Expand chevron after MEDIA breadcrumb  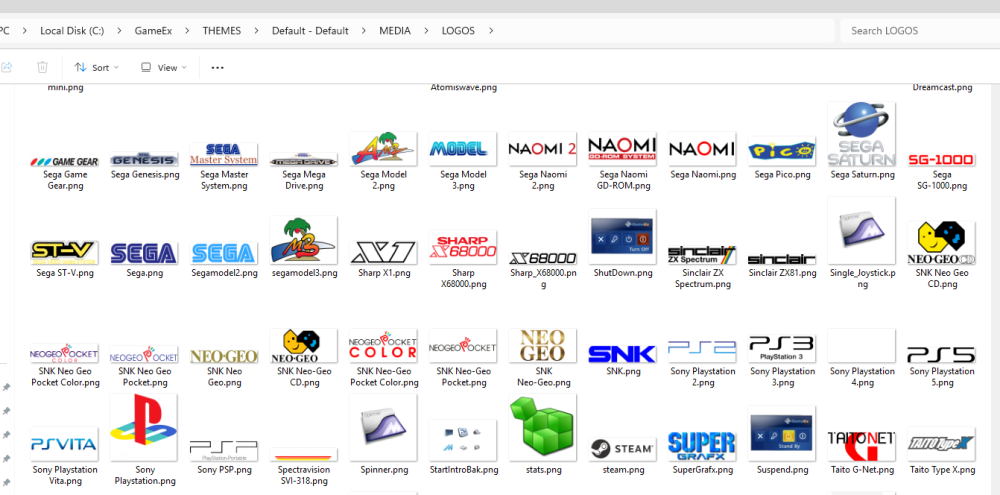[426, 31]
